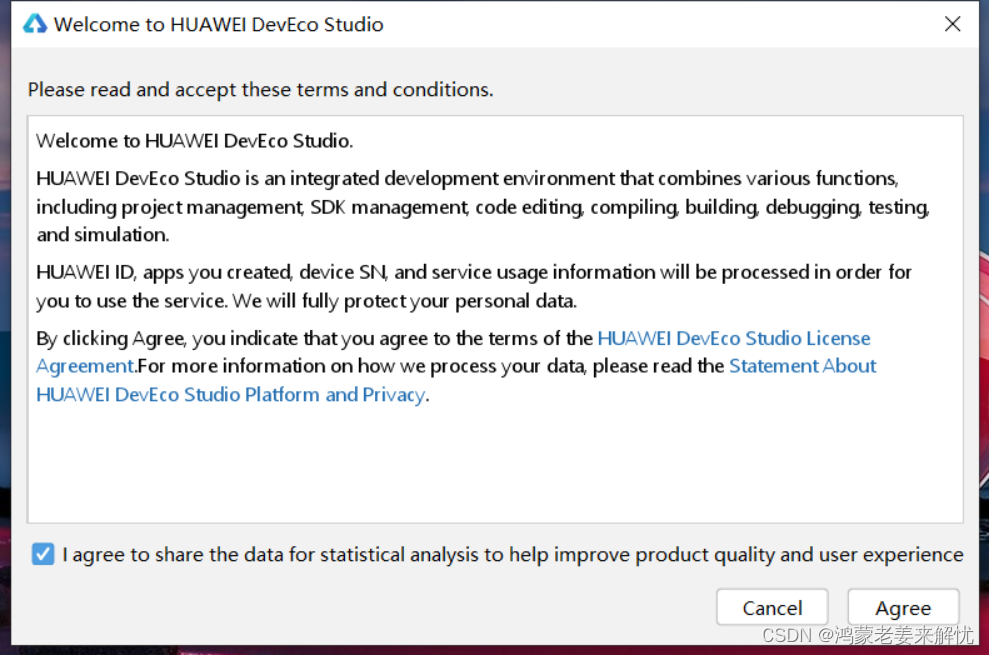The height and width of the screenshot is (655, 989).
Task: Click the Cancel button
Action: 772,608
